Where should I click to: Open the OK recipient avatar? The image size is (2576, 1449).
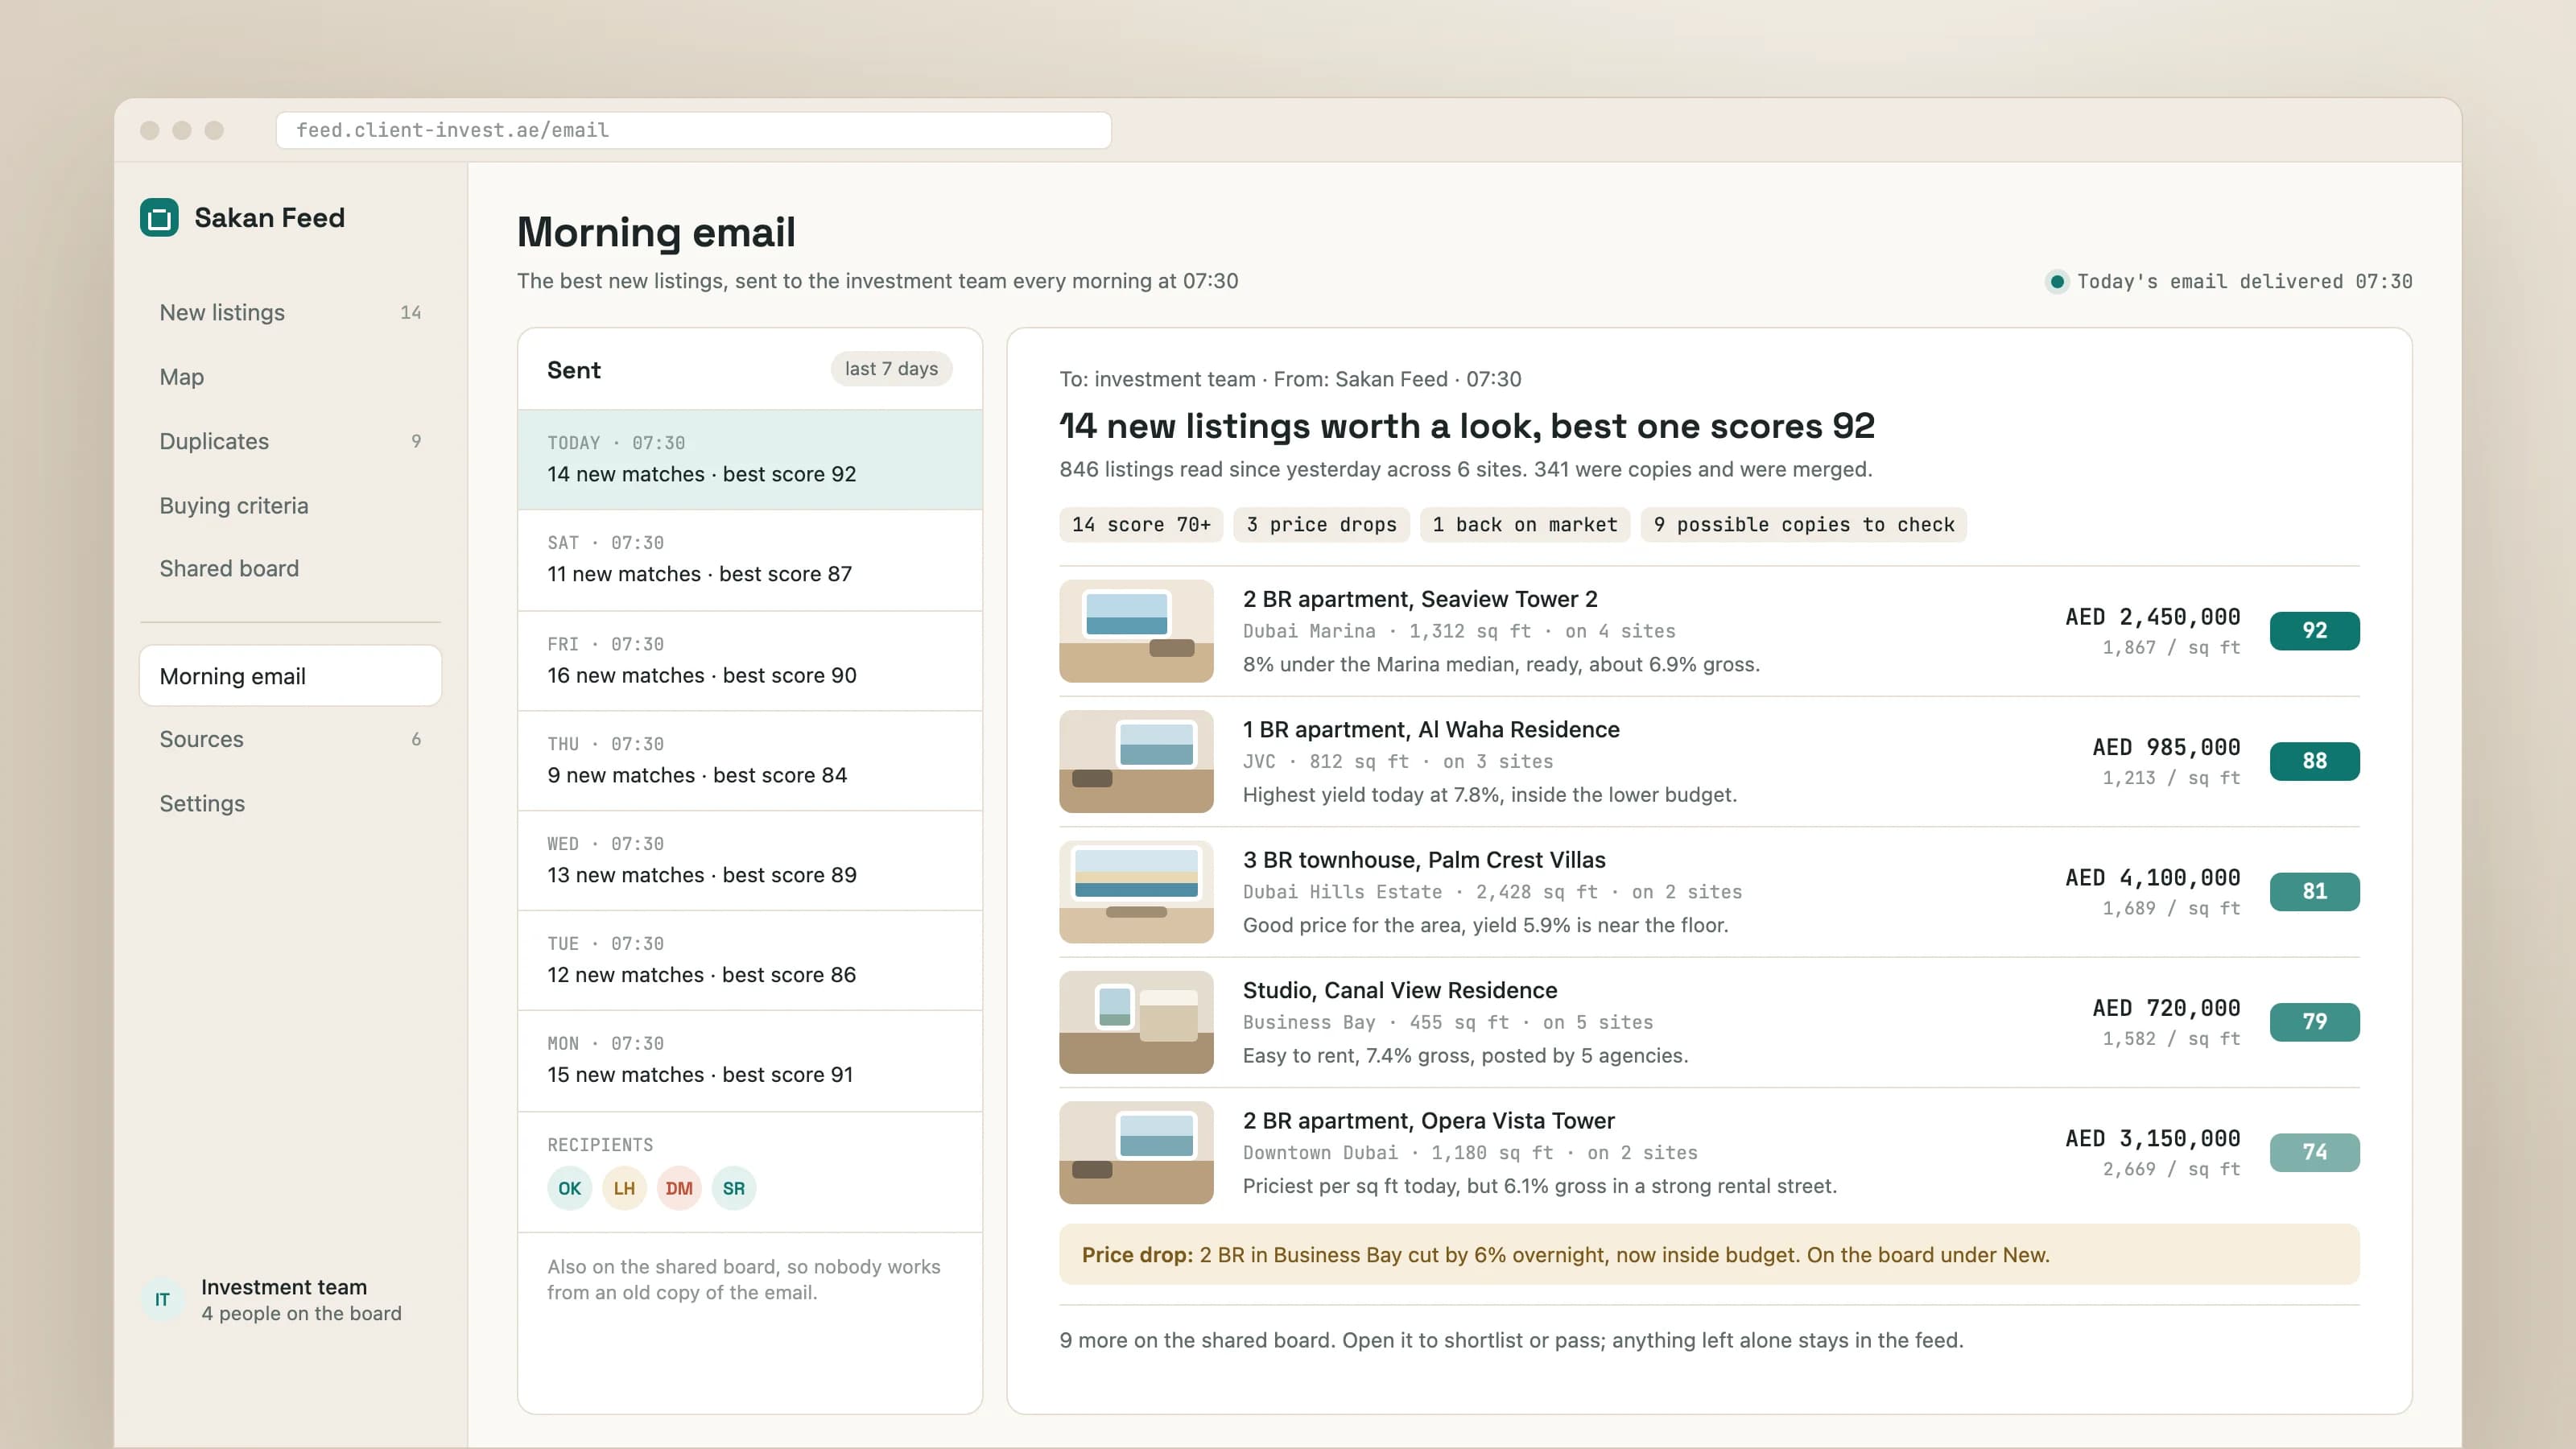(569, 1188)
